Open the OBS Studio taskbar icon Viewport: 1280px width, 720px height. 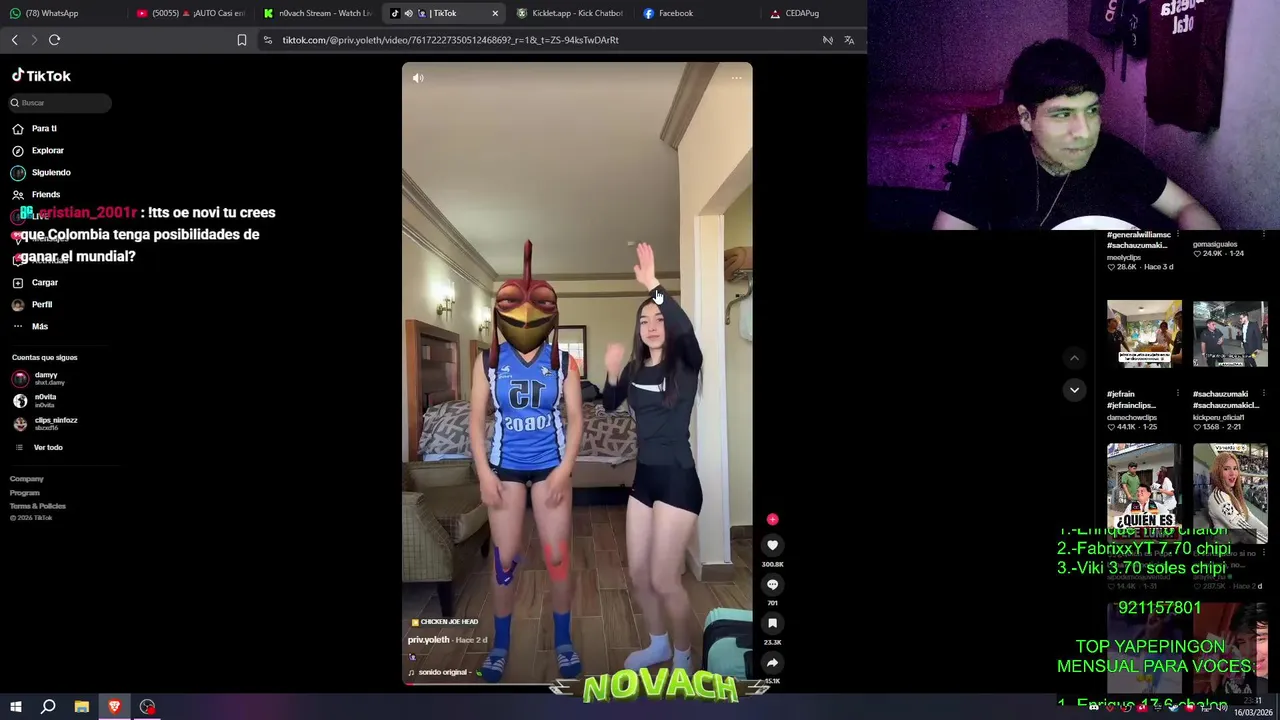[147, 707]
